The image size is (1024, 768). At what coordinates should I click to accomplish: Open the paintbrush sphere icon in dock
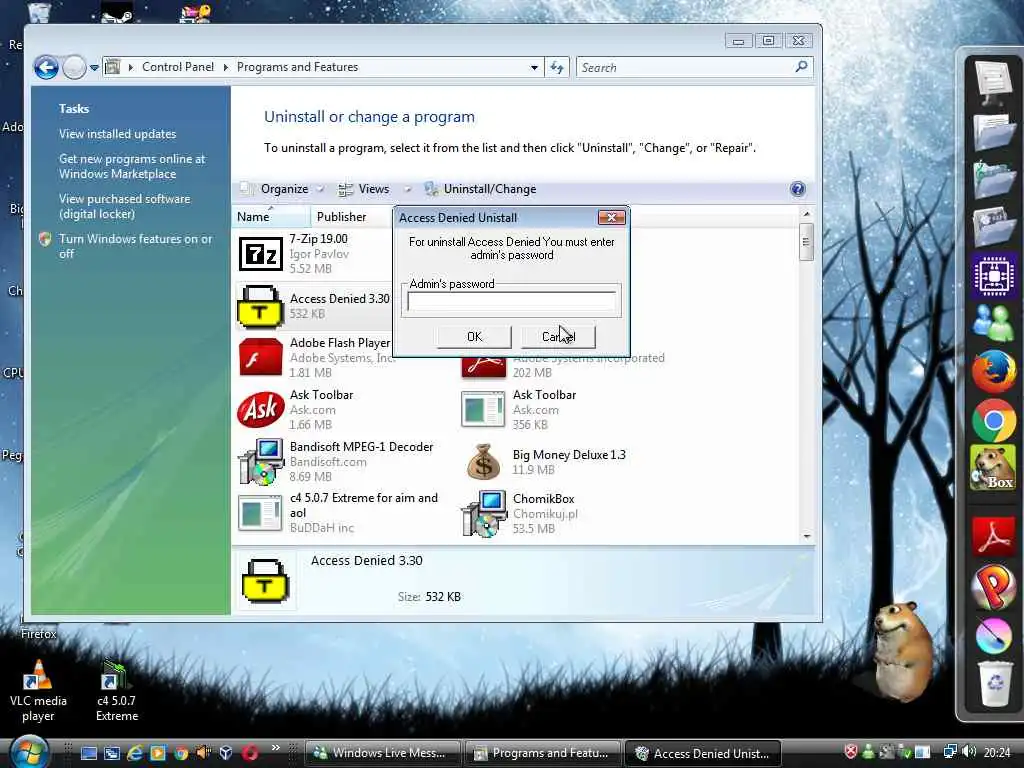coord(993,635)
